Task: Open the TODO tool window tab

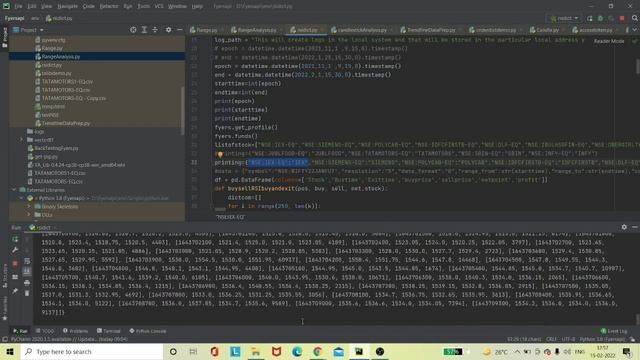Action: click(x=44, y=331)
